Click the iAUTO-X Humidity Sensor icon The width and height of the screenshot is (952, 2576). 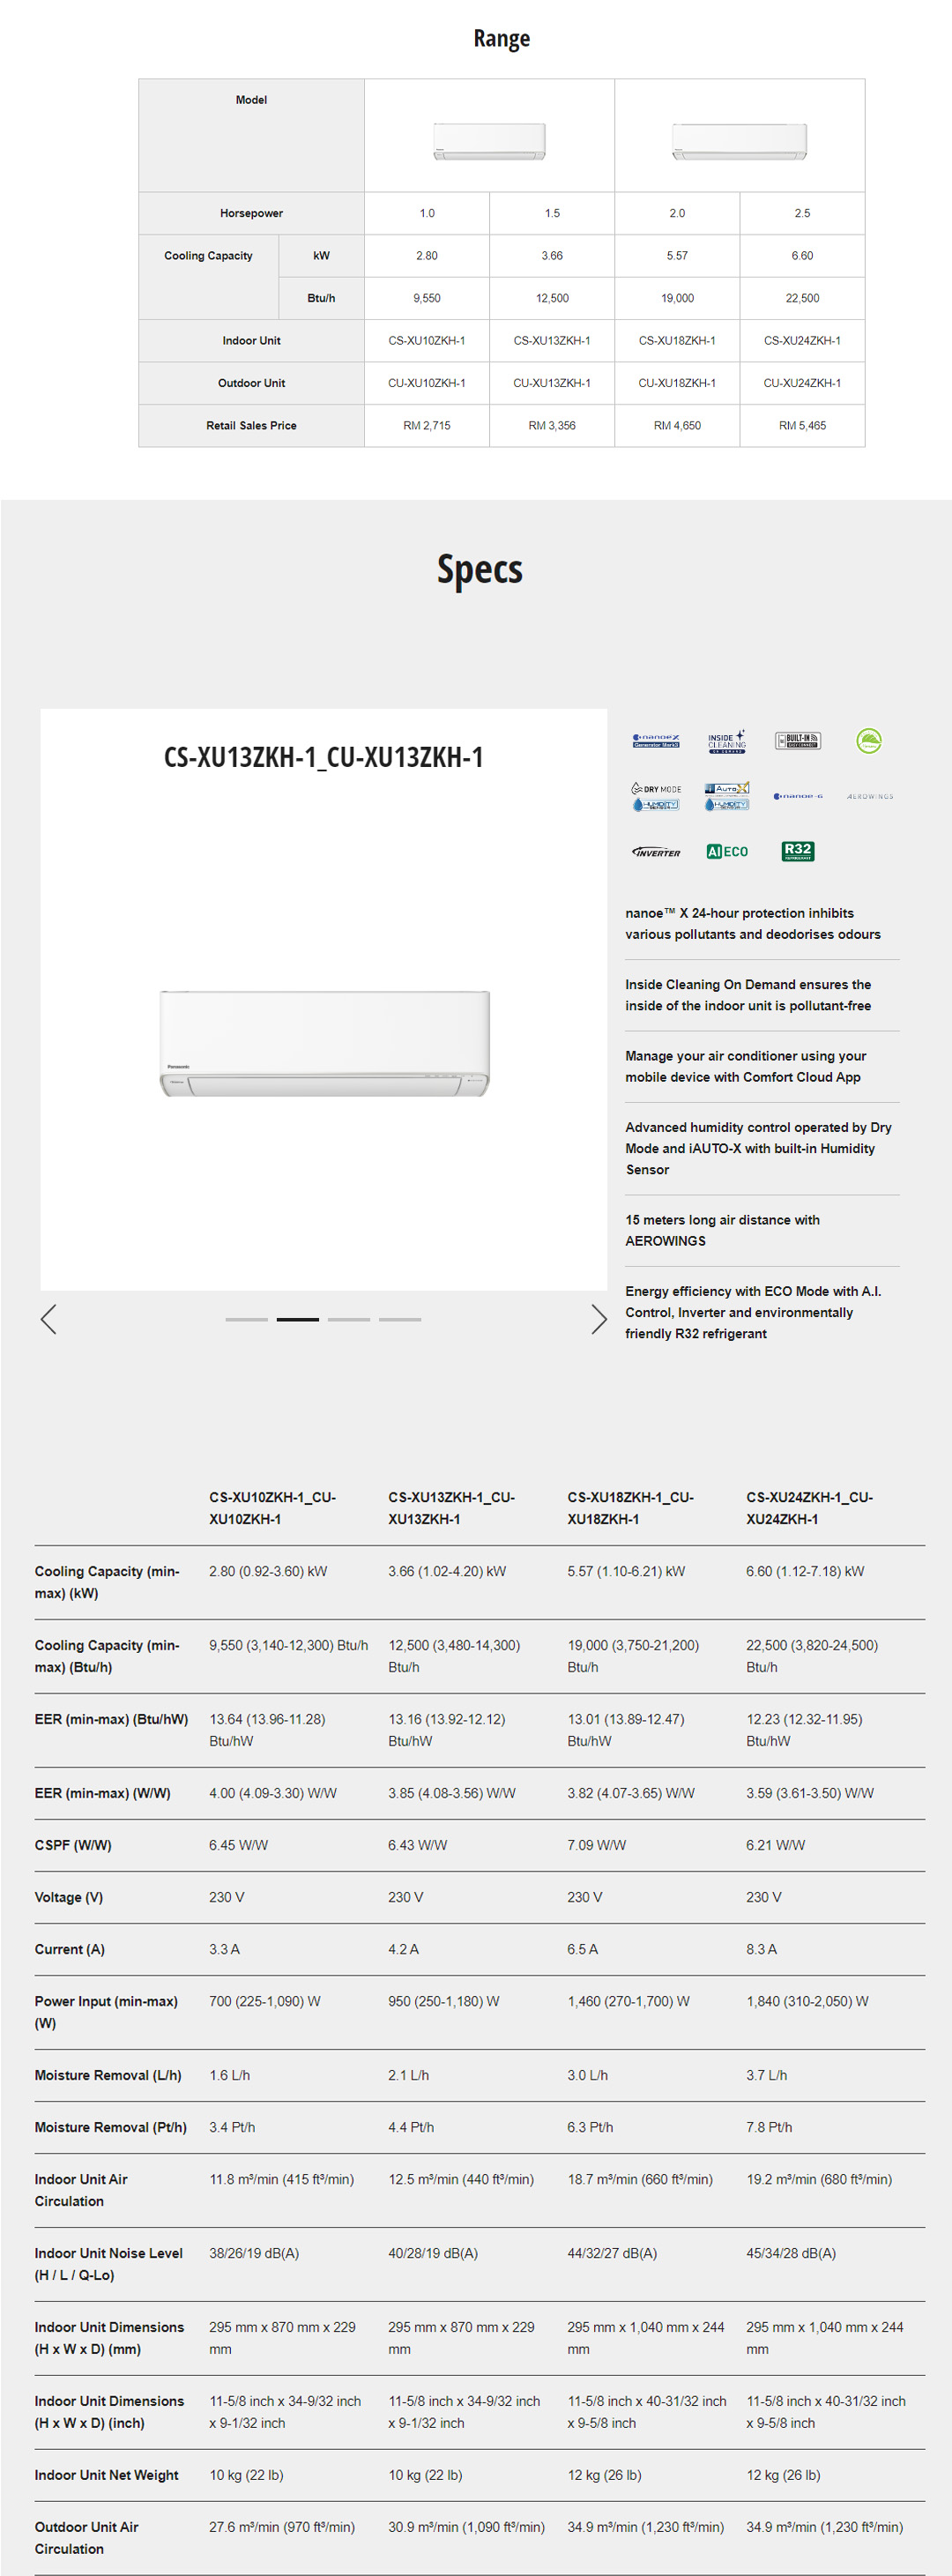(727, 797)
